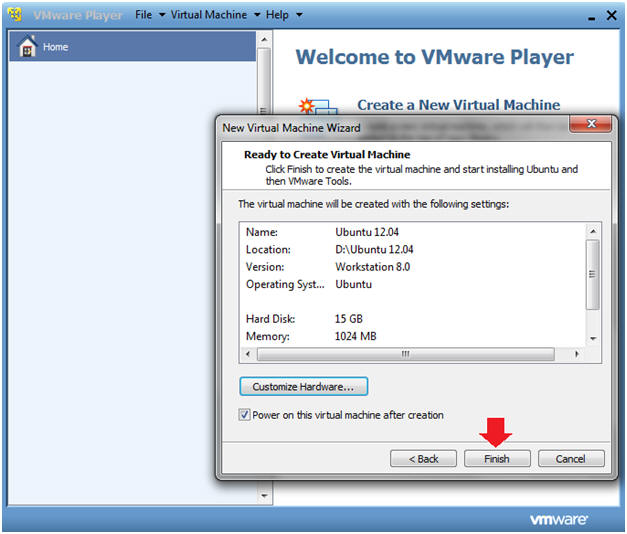Viewport: 627px width, 534px height.
Task: Close the VMware Player main window
Action: click(x=611, y=16)
